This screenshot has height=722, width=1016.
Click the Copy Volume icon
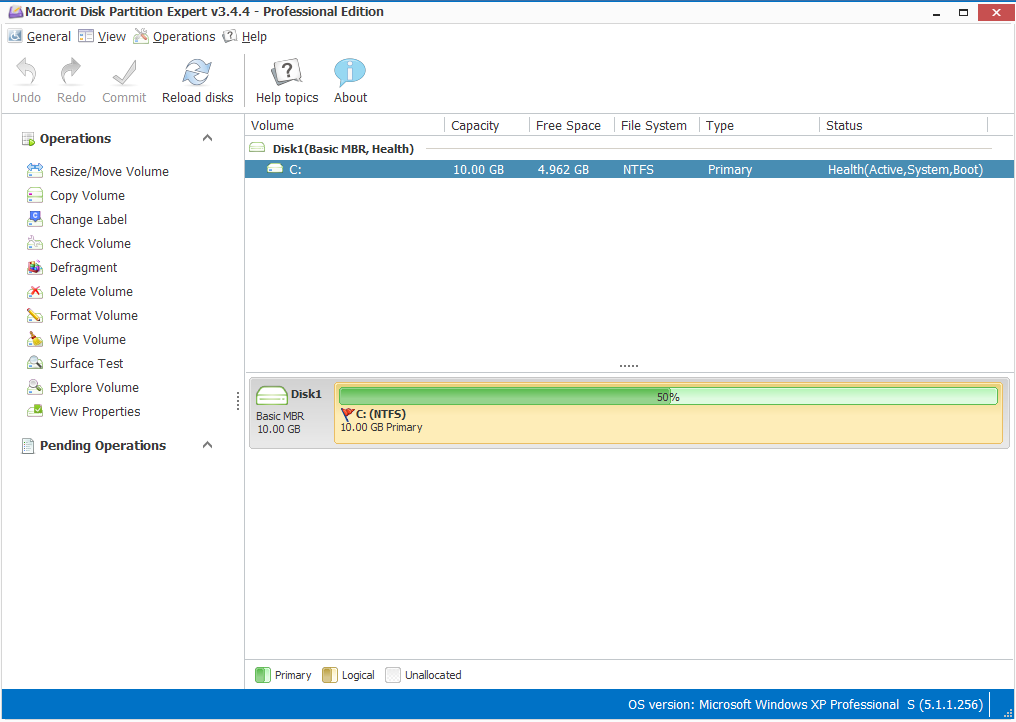[34, 195]
